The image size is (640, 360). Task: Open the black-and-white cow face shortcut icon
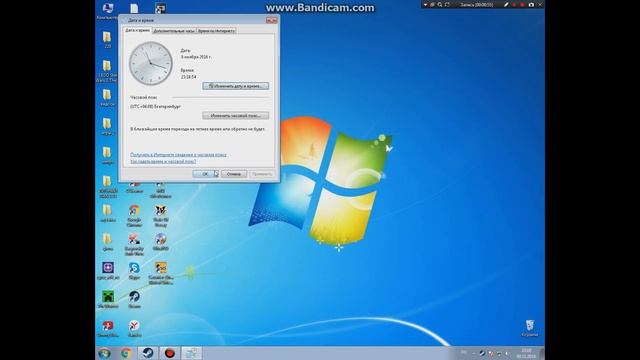[x=160, y=216]
